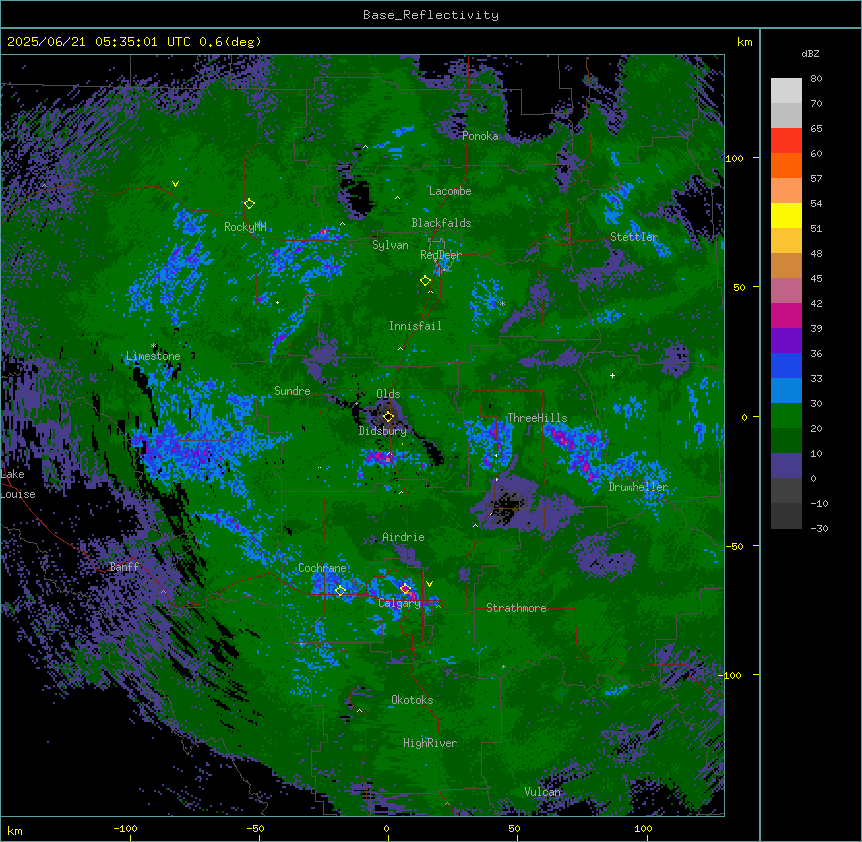
Task: Click the yellow V marker northeast of Calgary
Action: click(429, 584)
